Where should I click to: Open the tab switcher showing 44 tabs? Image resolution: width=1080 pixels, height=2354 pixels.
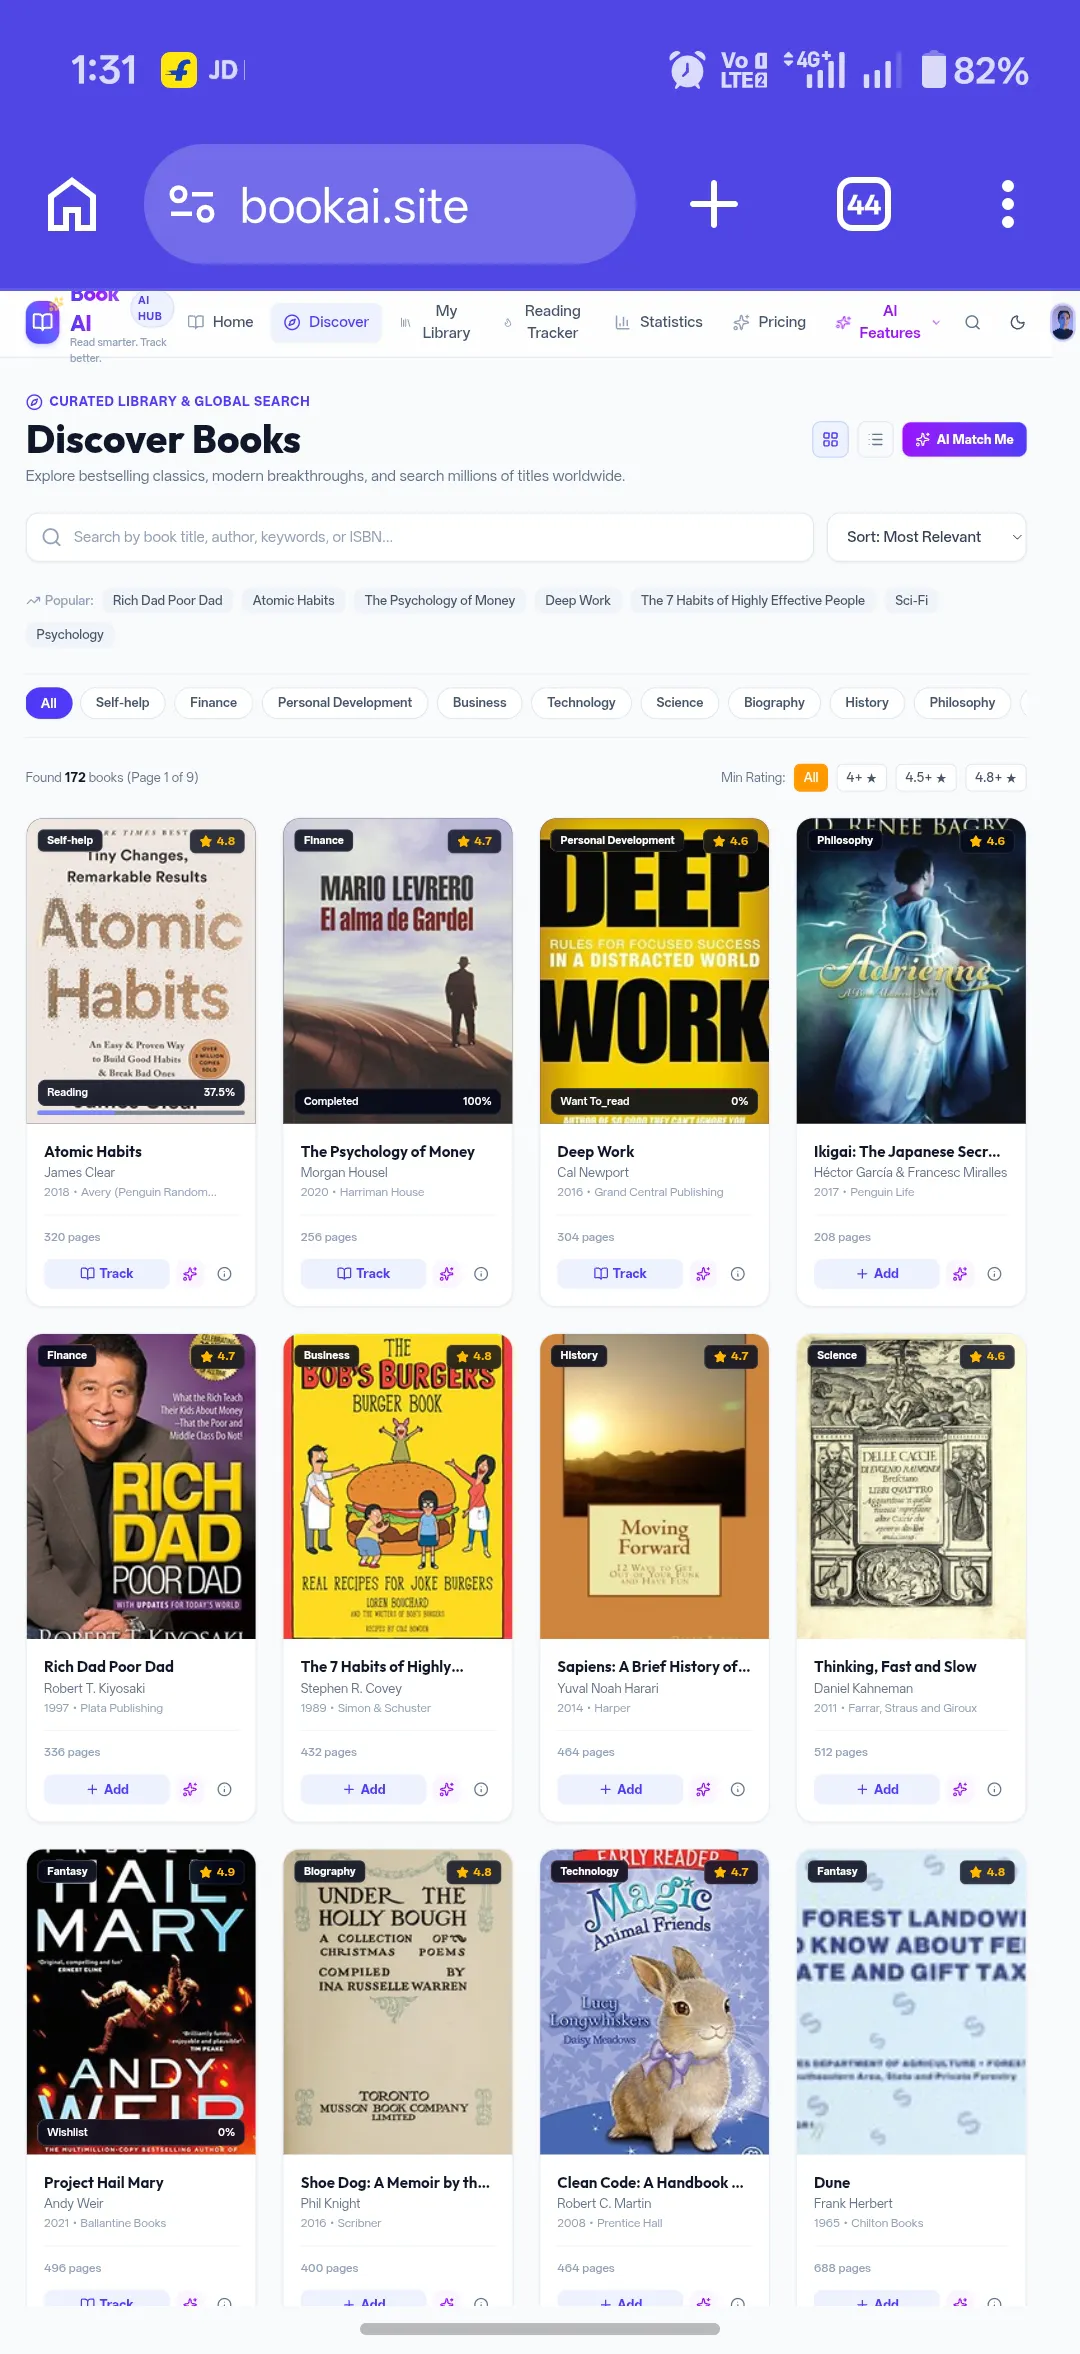point(864,205)
